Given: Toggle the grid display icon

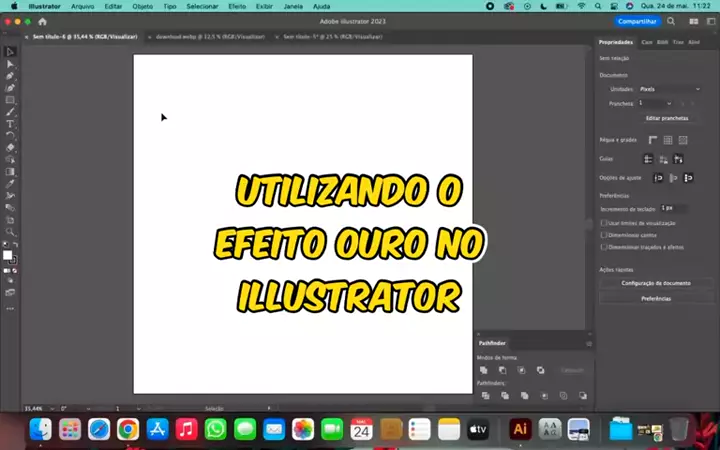Looking at the screenshot, I should click(x=668, y=140).
